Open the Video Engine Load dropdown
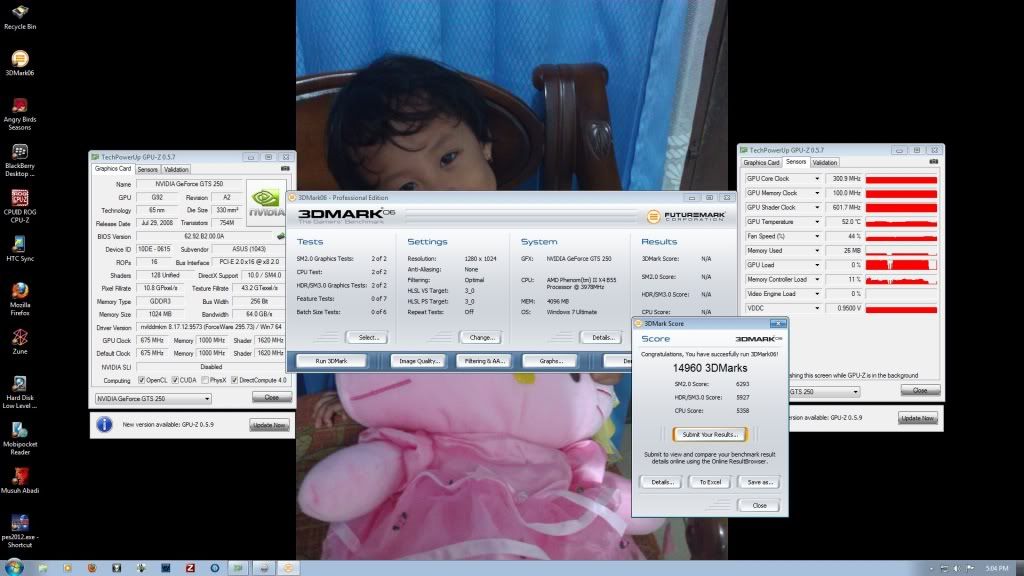 (816, 293)
